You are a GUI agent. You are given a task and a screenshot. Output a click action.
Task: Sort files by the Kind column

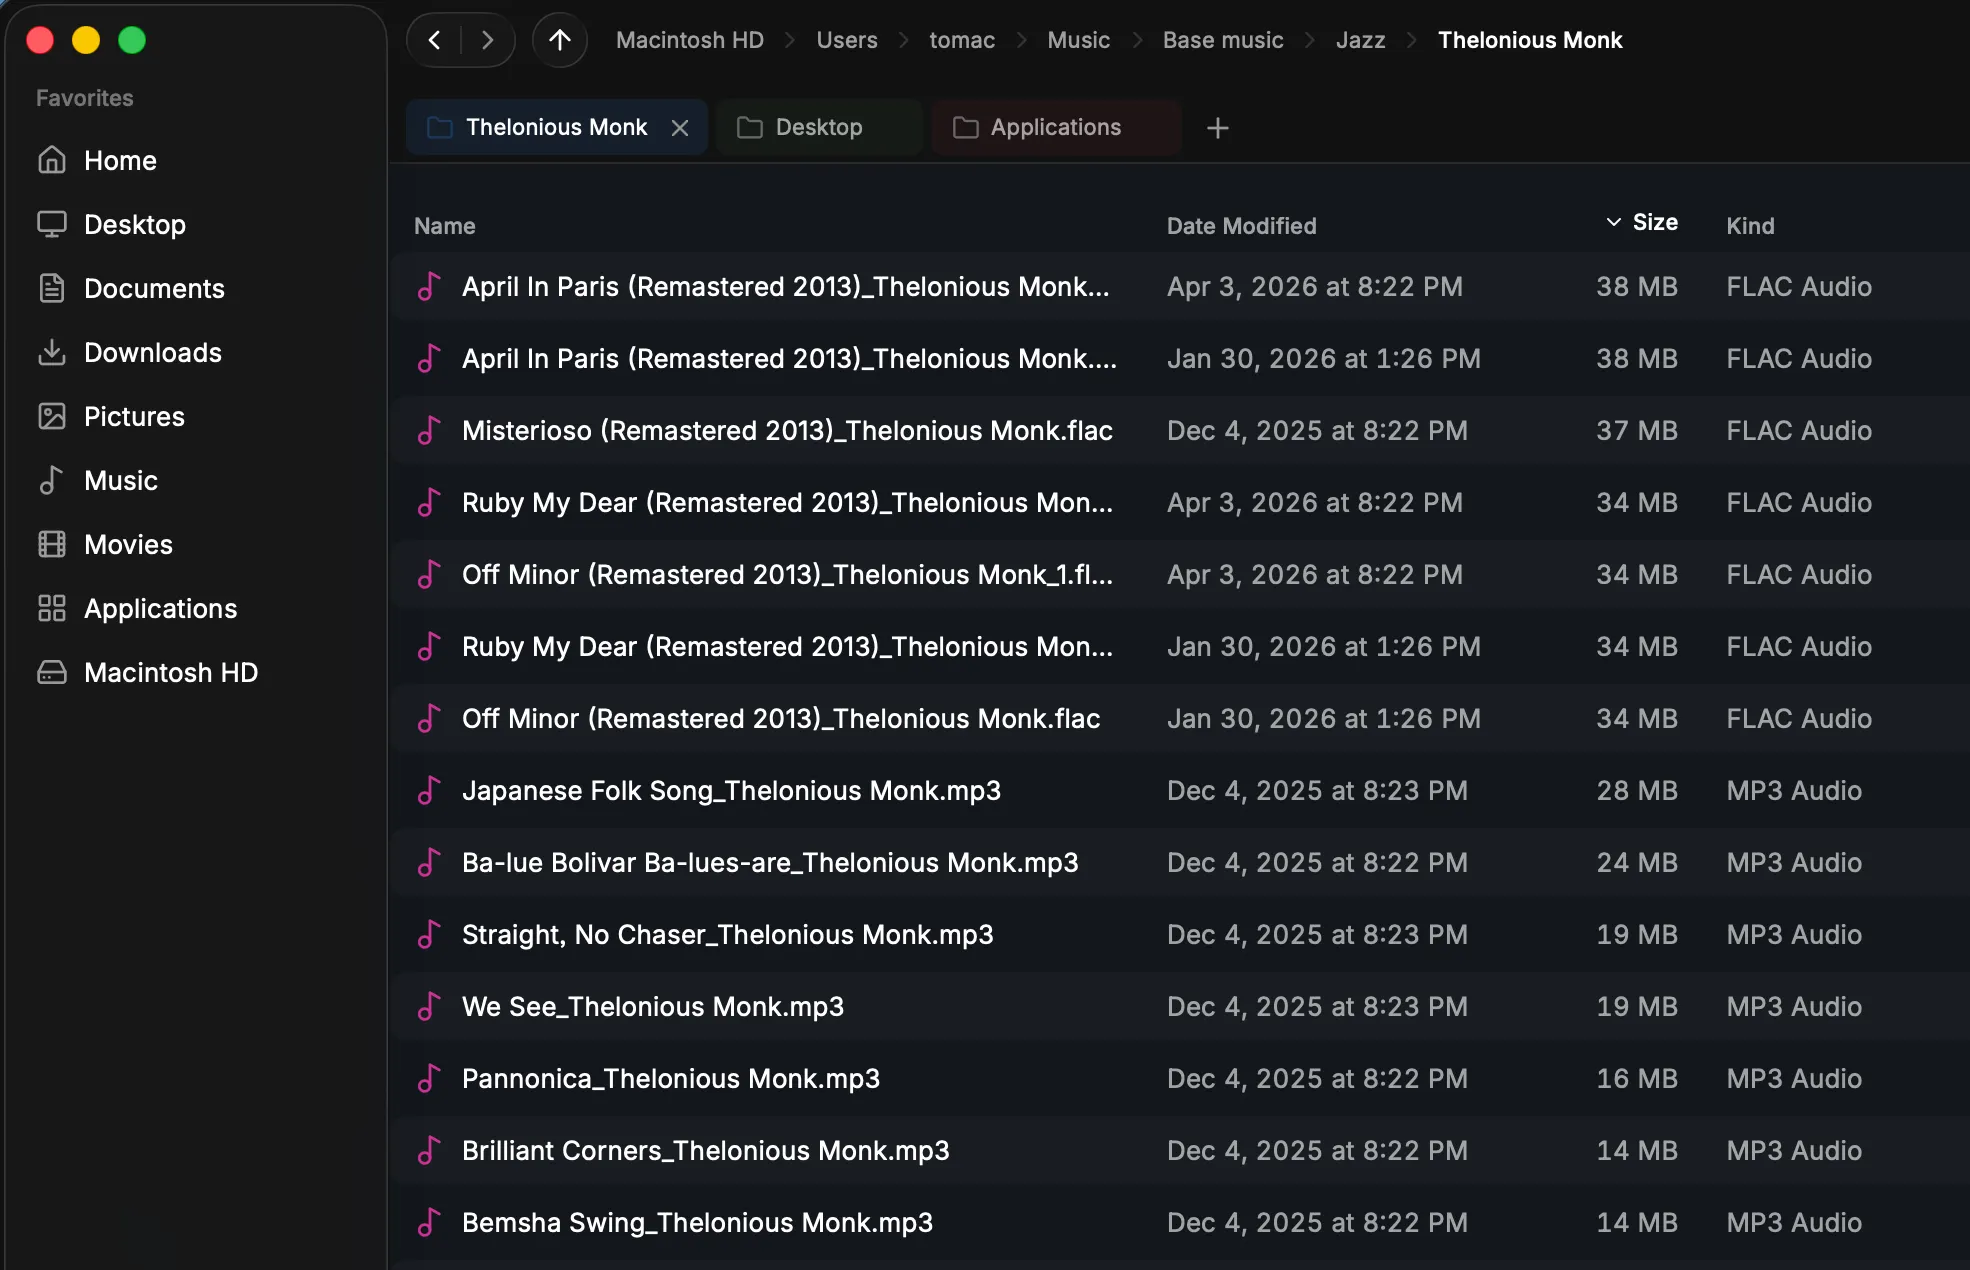pyautogui.click(x=1750, y=226)
